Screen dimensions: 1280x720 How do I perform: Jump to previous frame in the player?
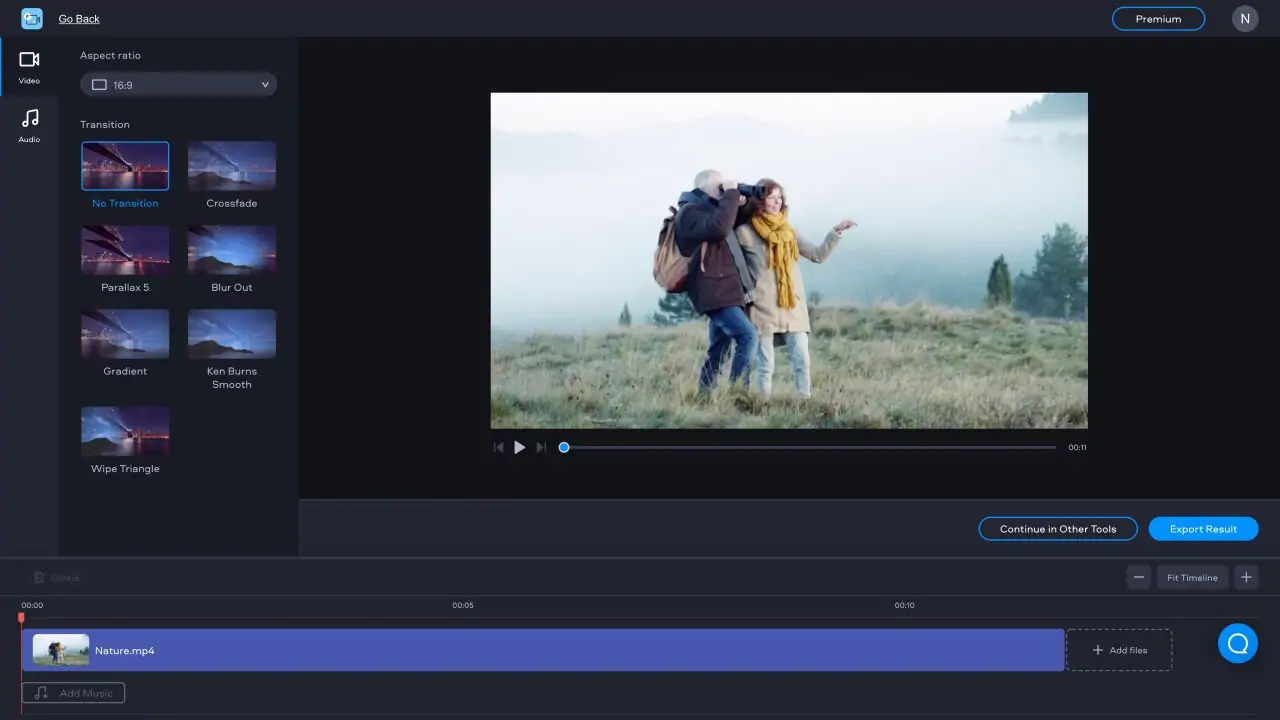[x=498, y=447]
